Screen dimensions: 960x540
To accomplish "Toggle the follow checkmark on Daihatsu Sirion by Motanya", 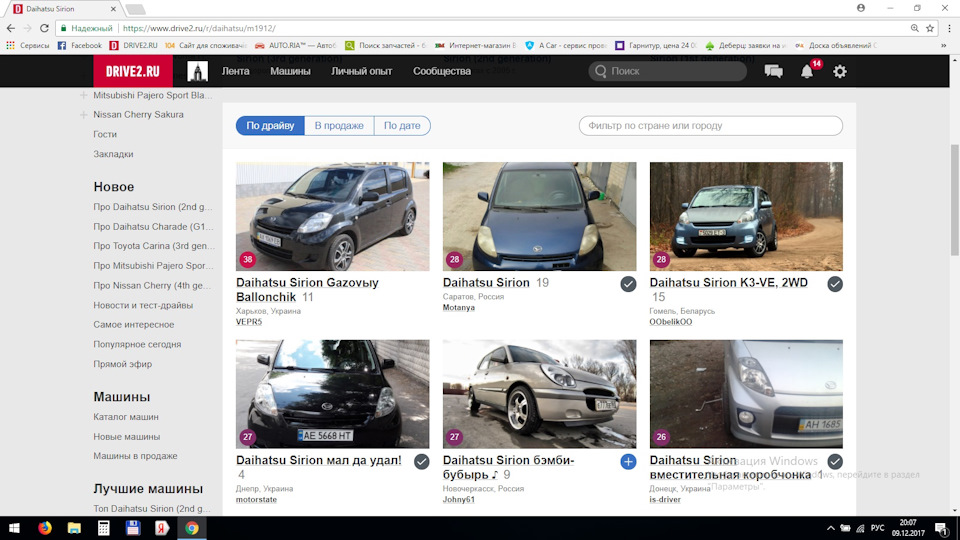I will pos(628,284).
